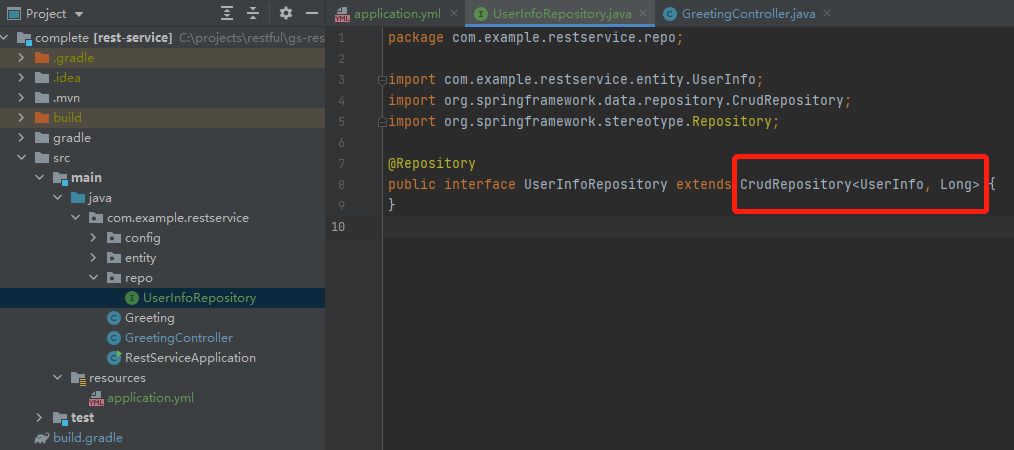
Task: Collapse the repo package
Action: 94,278
